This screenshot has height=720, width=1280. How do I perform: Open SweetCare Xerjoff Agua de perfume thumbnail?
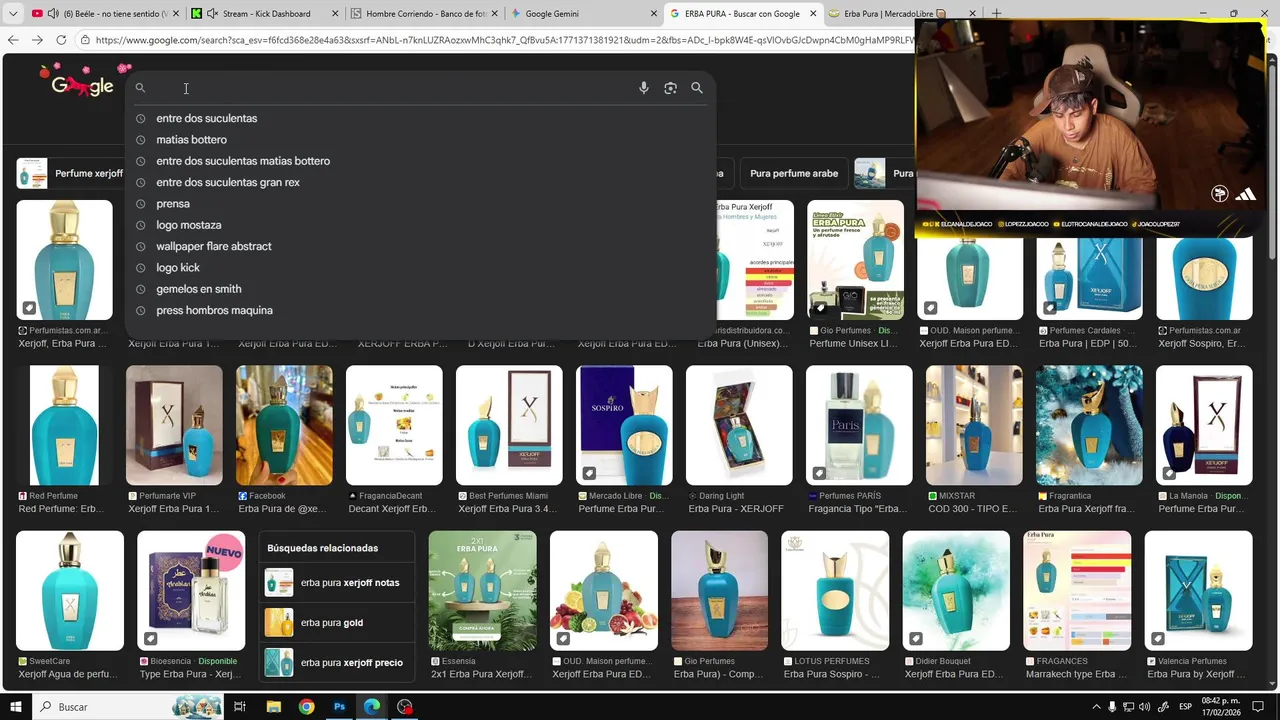(x=70, y=591)
